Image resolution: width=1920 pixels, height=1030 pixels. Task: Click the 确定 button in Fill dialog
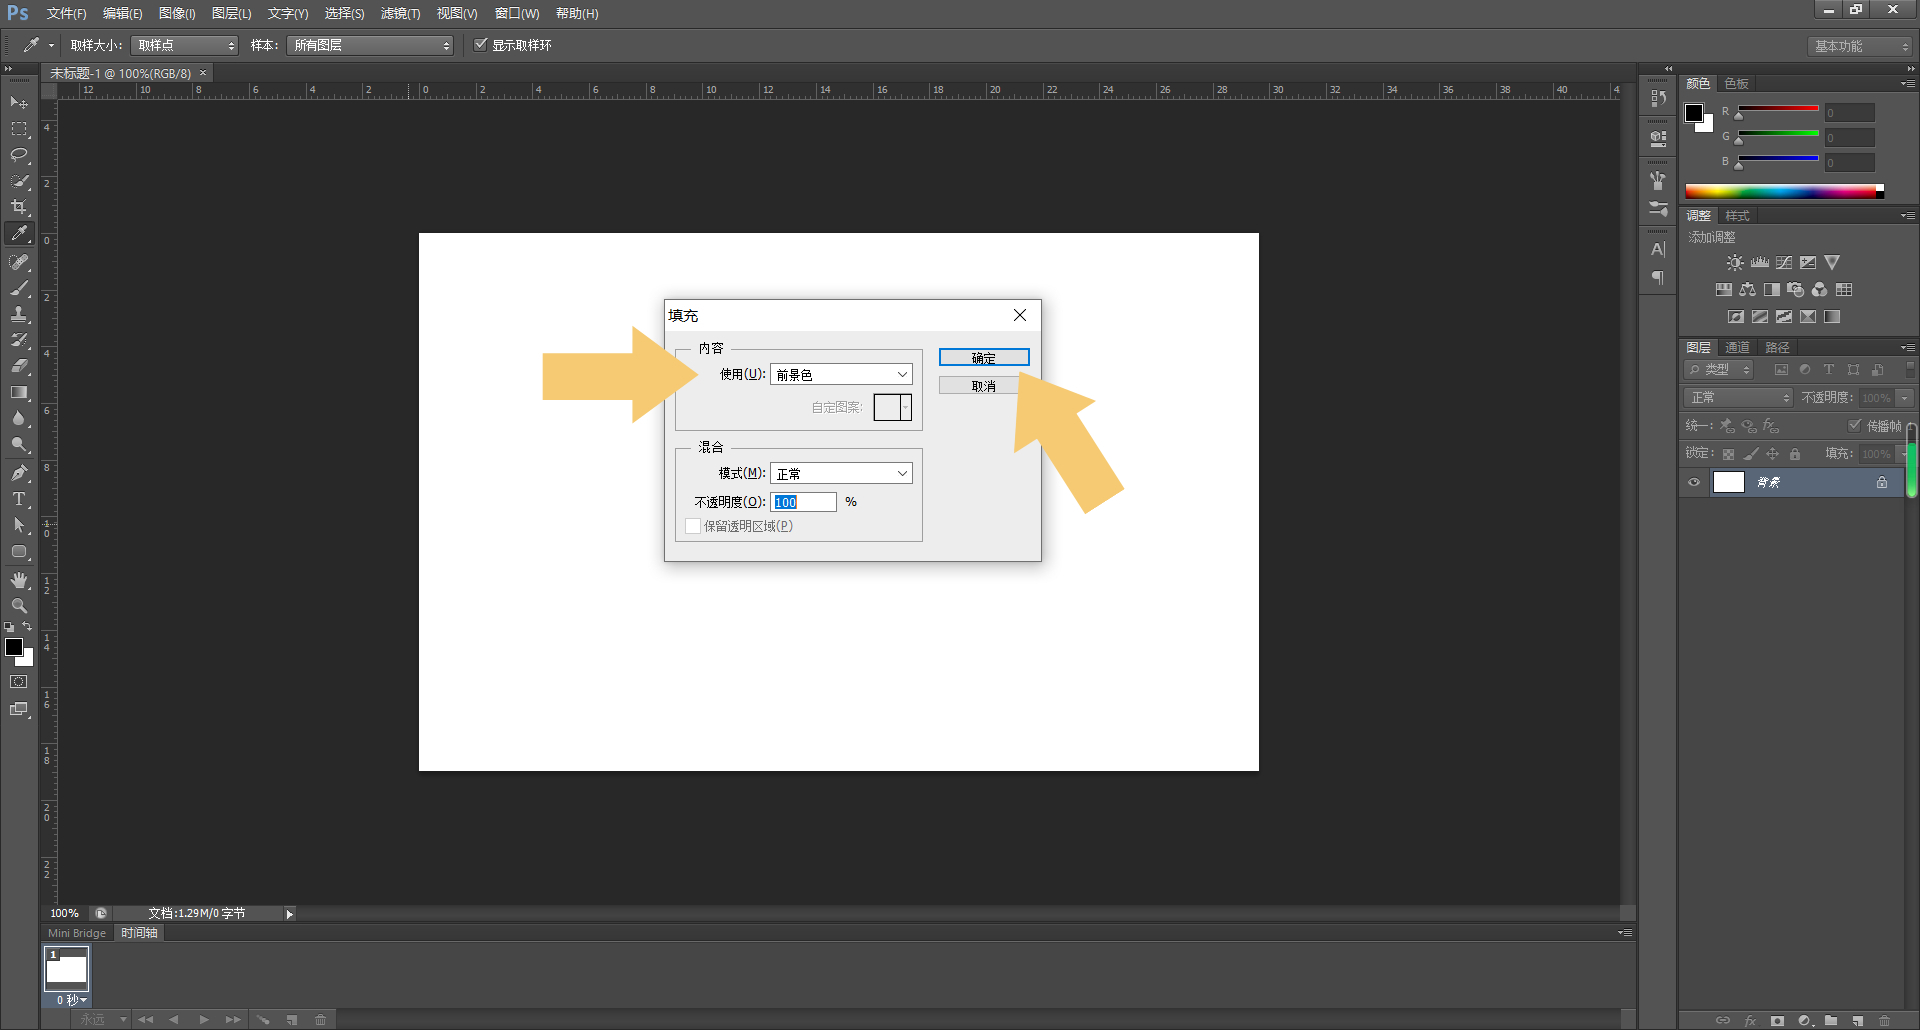pyautogui.click(x=984, y=357)
